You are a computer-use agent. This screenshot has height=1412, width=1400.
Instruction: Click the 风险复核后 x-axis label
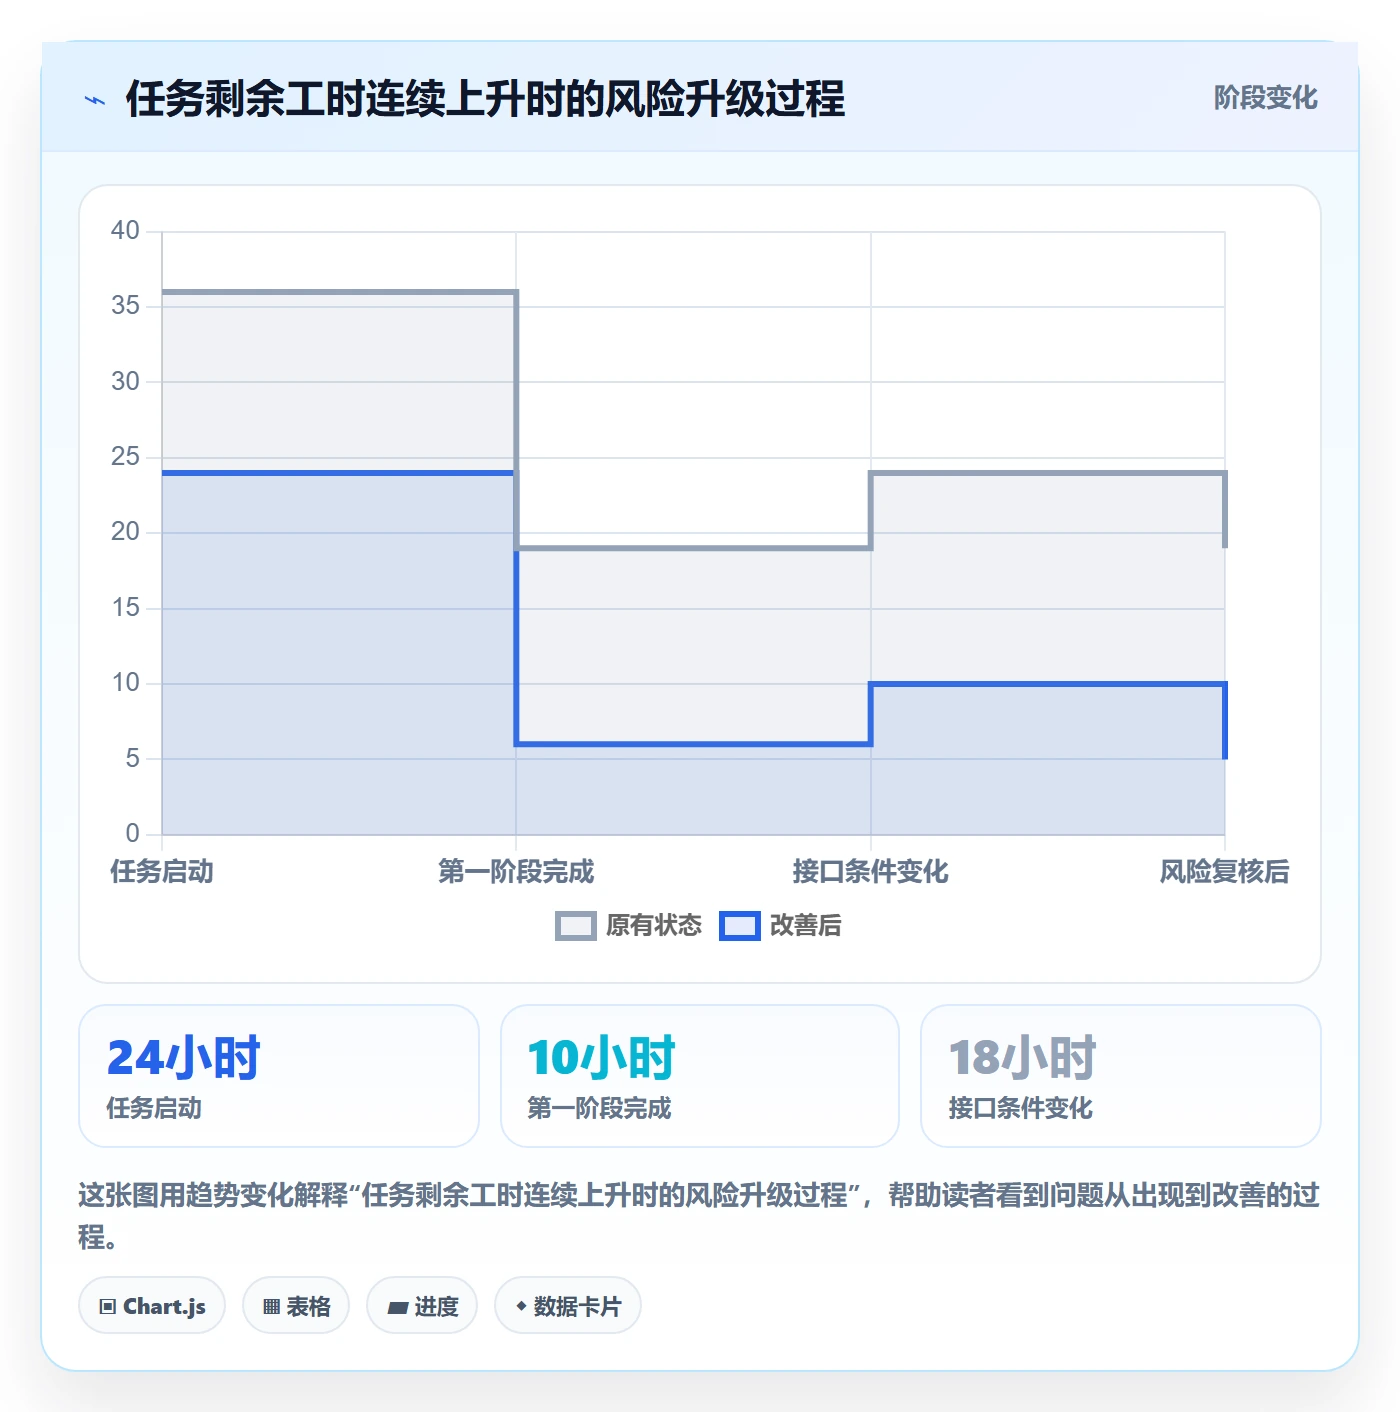1225,872
